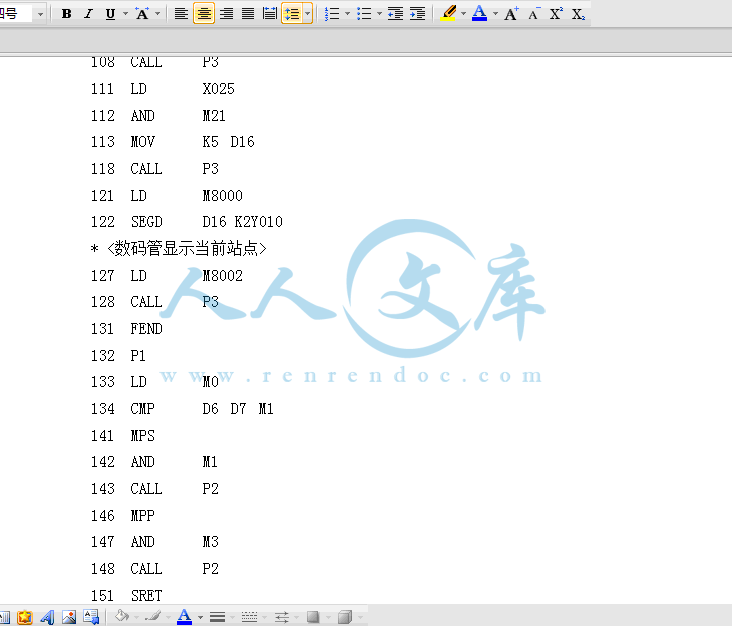Toggle underline formatting
Viewport: 732px width, 626px height.
click(x=110, y=14)
